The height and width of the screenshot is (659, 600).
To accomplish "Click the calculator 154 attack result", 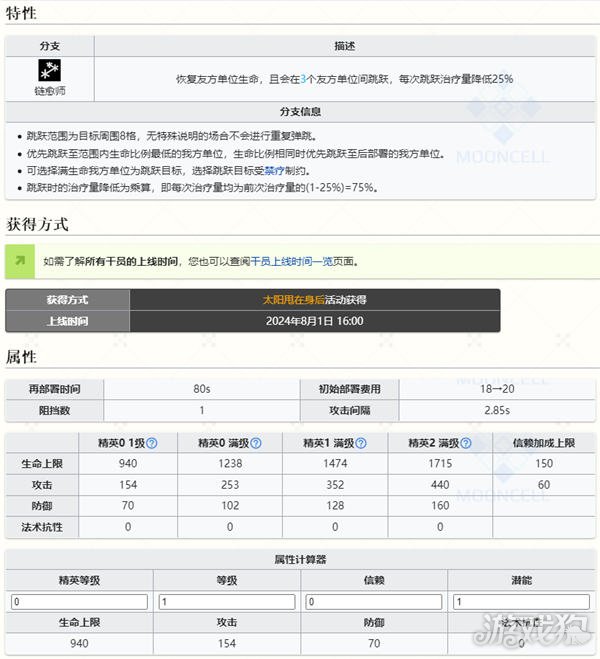I will click(x=227, y=643).
